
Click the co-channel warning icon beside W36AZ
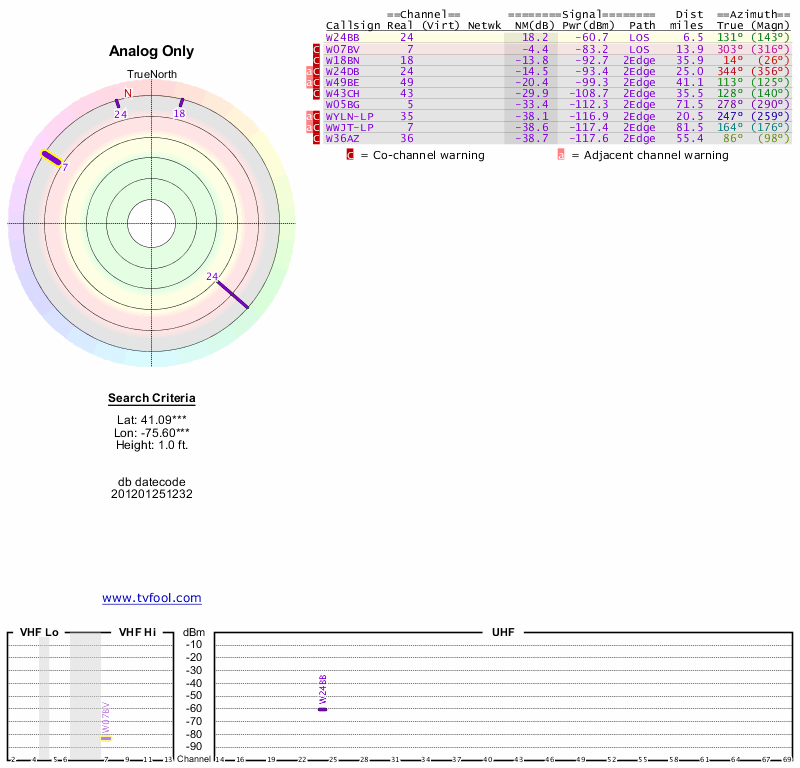pos(317,138)
